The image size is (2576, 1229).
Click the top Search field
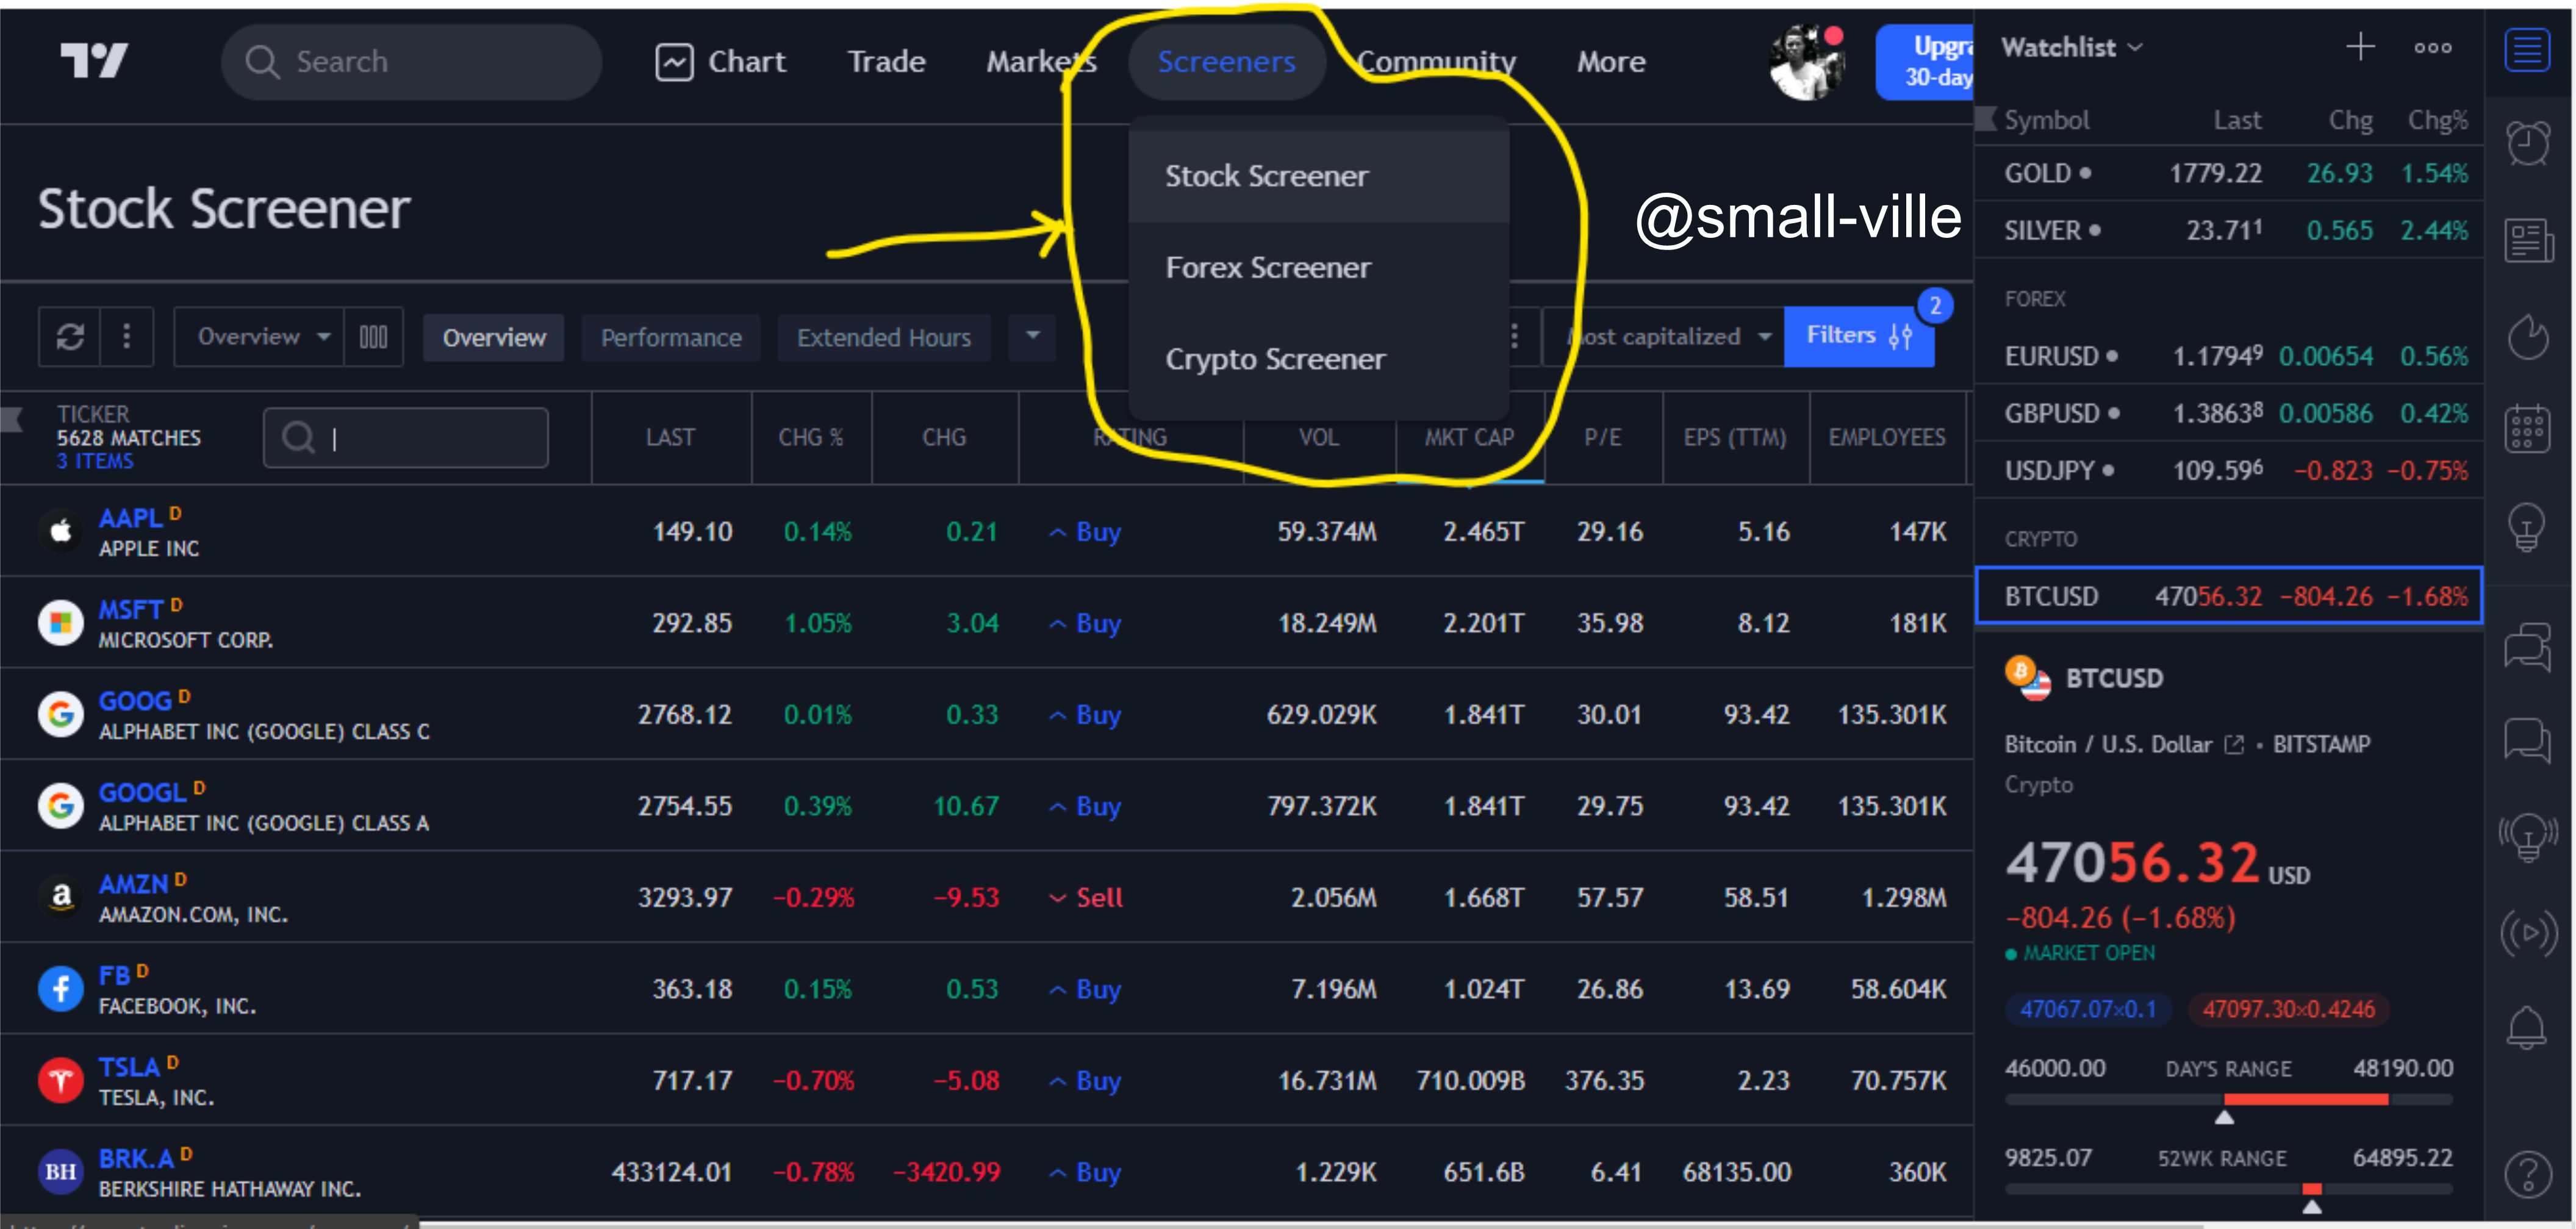point(411,62)
